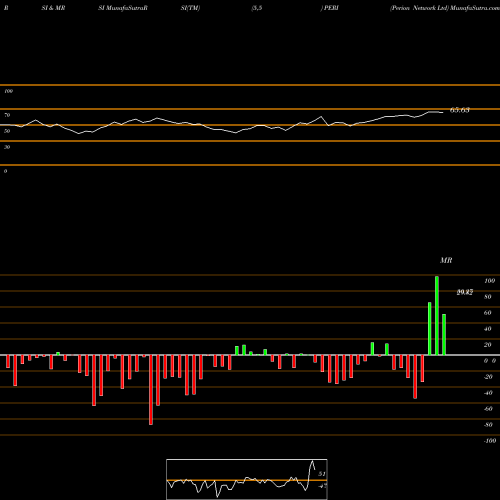500x500 pixels.
Task: Click the longest red MR histogram bar
Action: click(x=151, y=390)
